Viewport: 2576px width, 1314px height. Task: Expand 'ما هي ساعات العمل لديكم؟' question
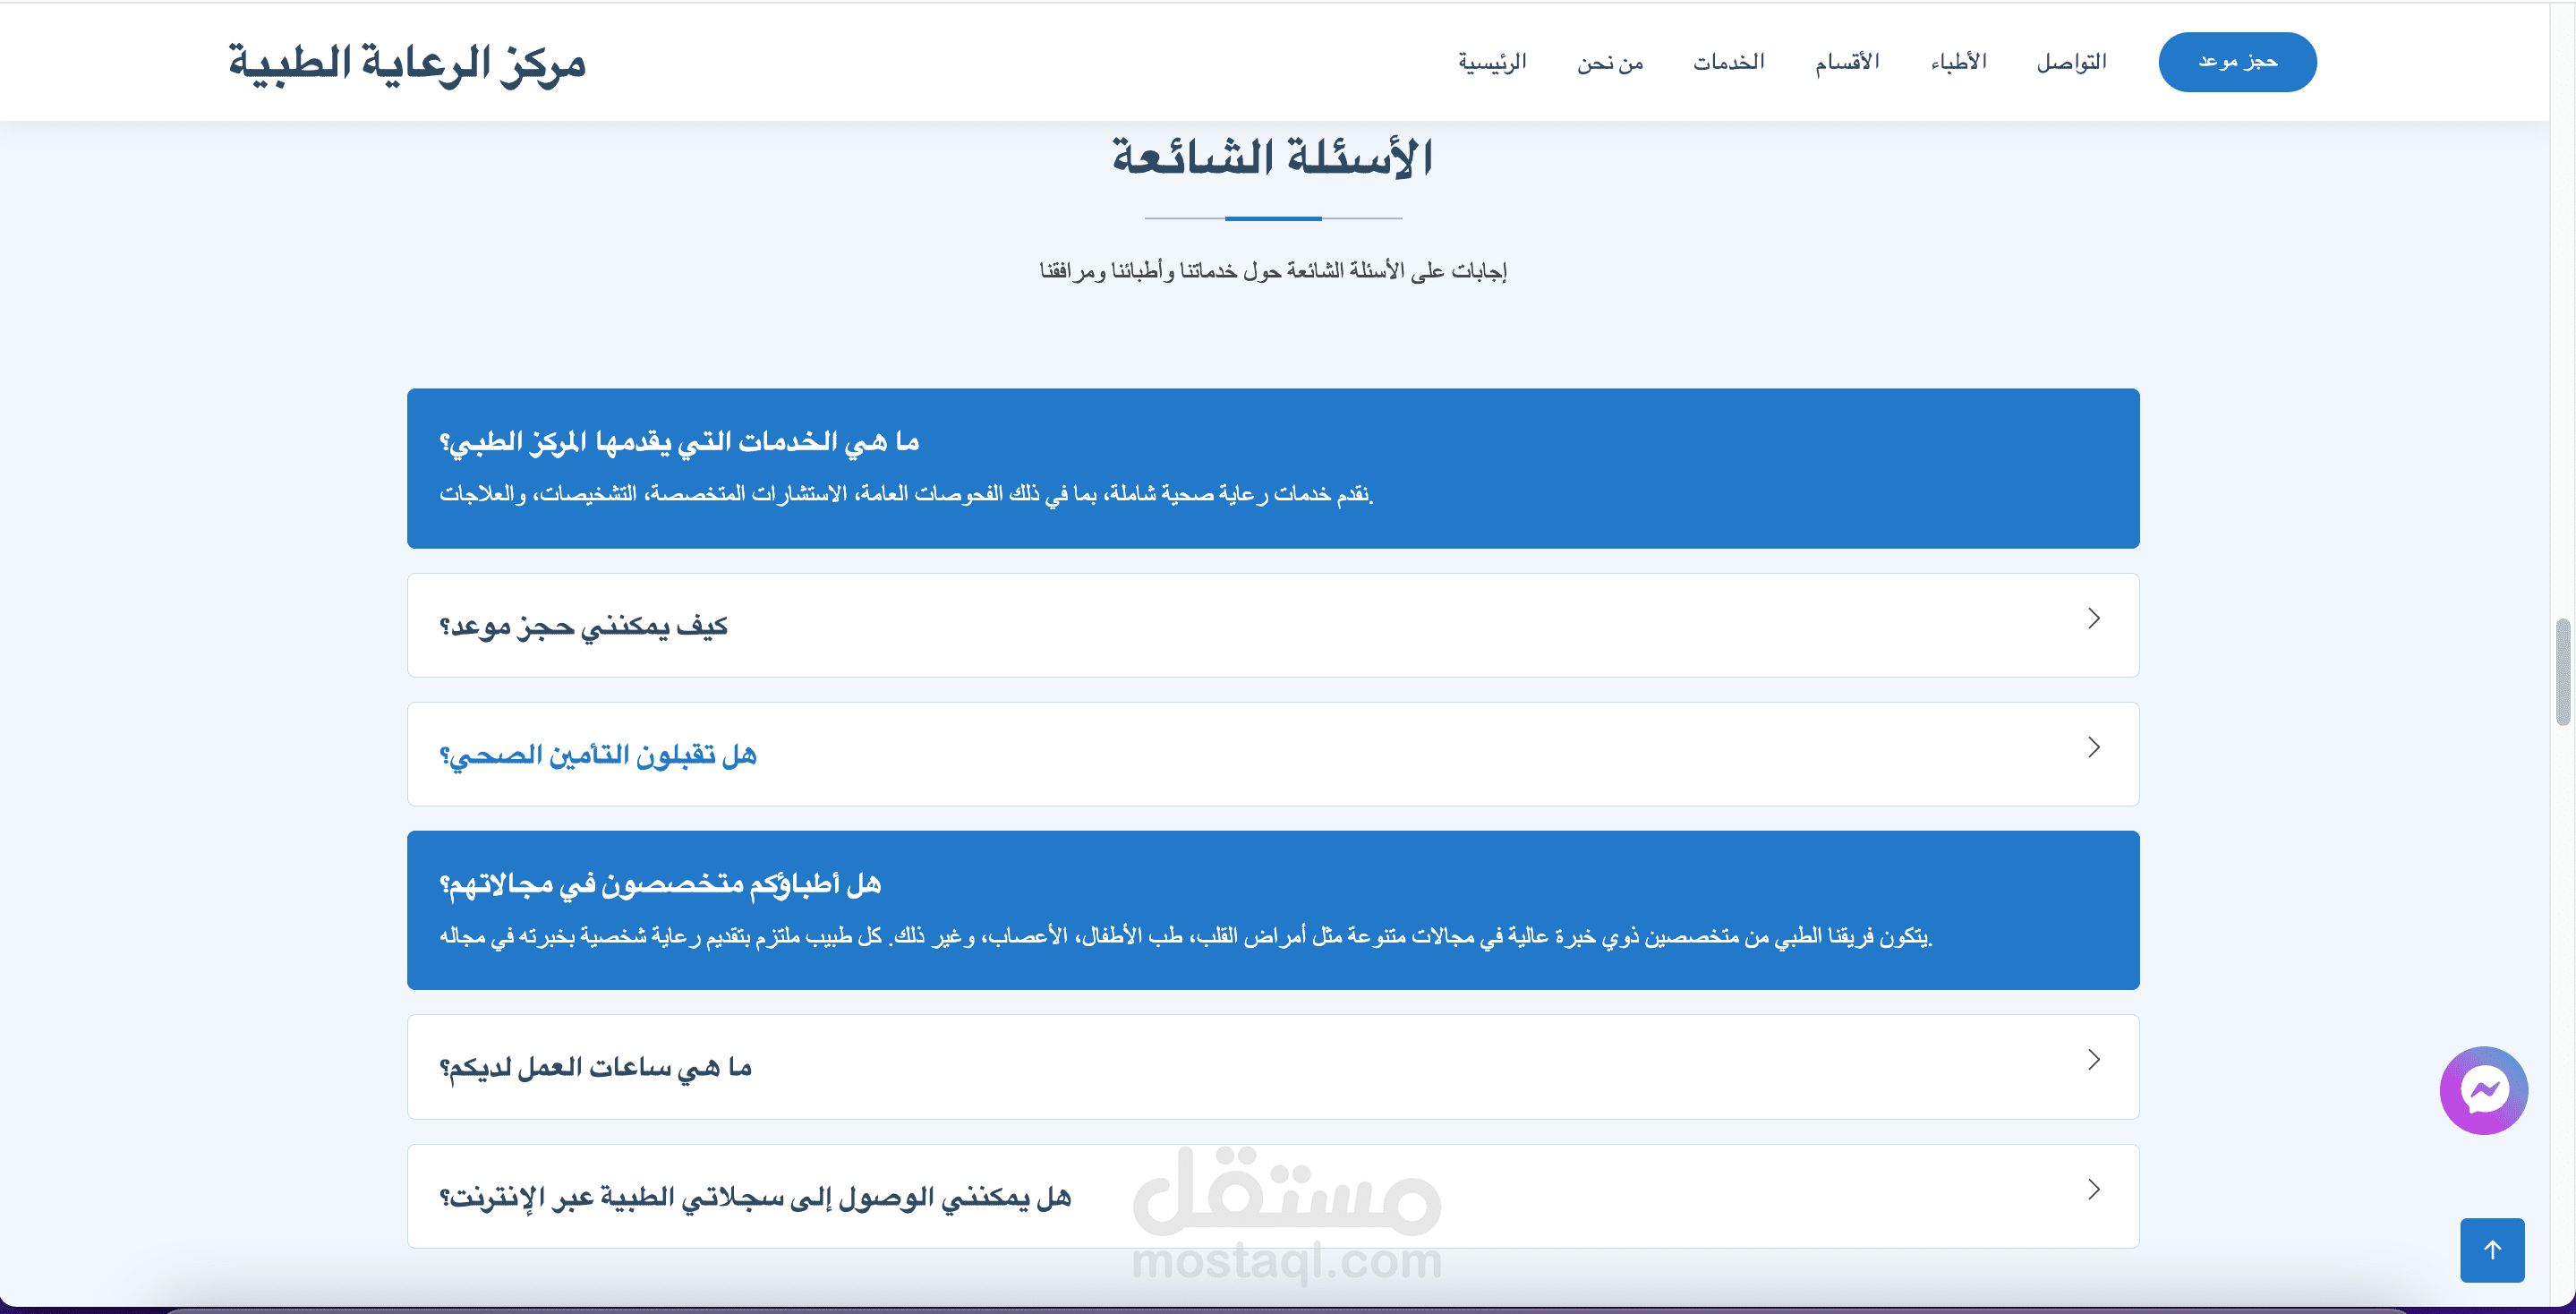tap(596, 1068)
